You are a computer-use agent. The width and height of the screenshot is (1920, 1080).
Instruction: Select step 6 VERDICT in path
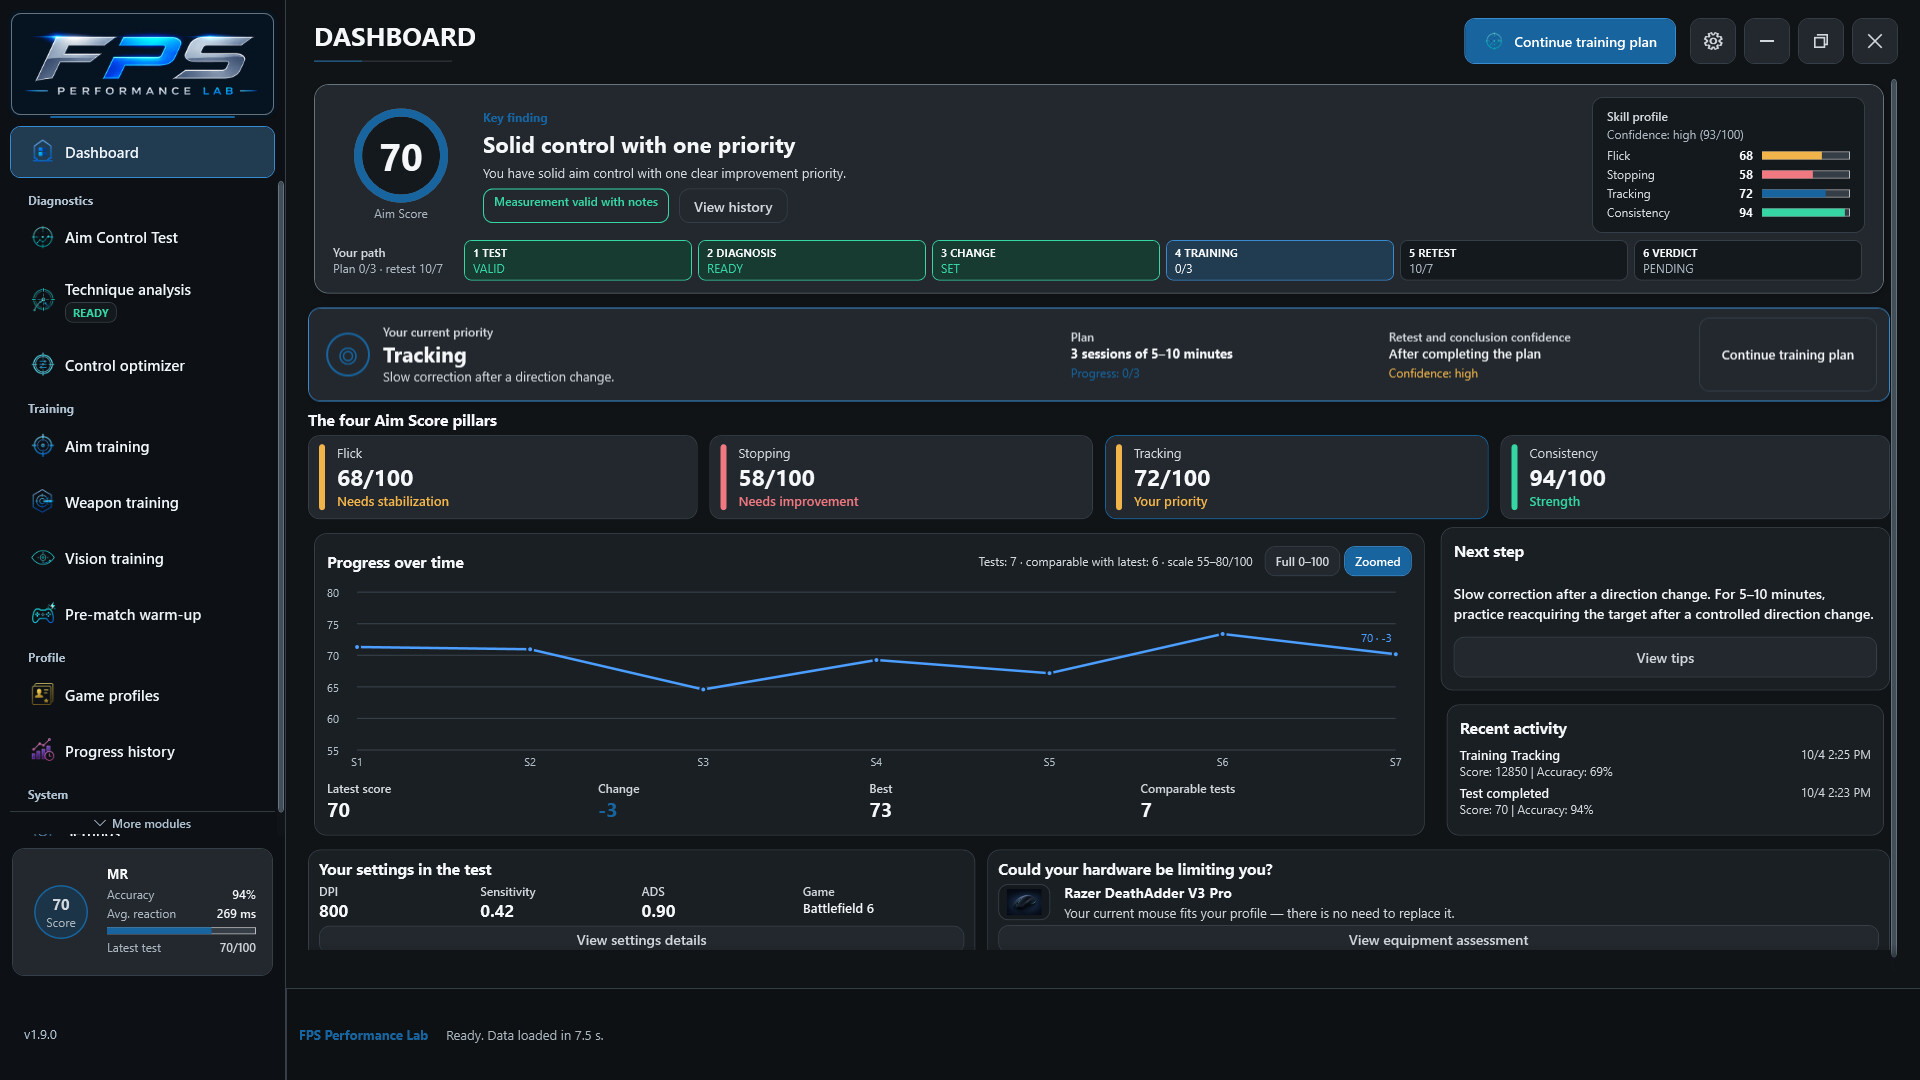[1747, 260]
